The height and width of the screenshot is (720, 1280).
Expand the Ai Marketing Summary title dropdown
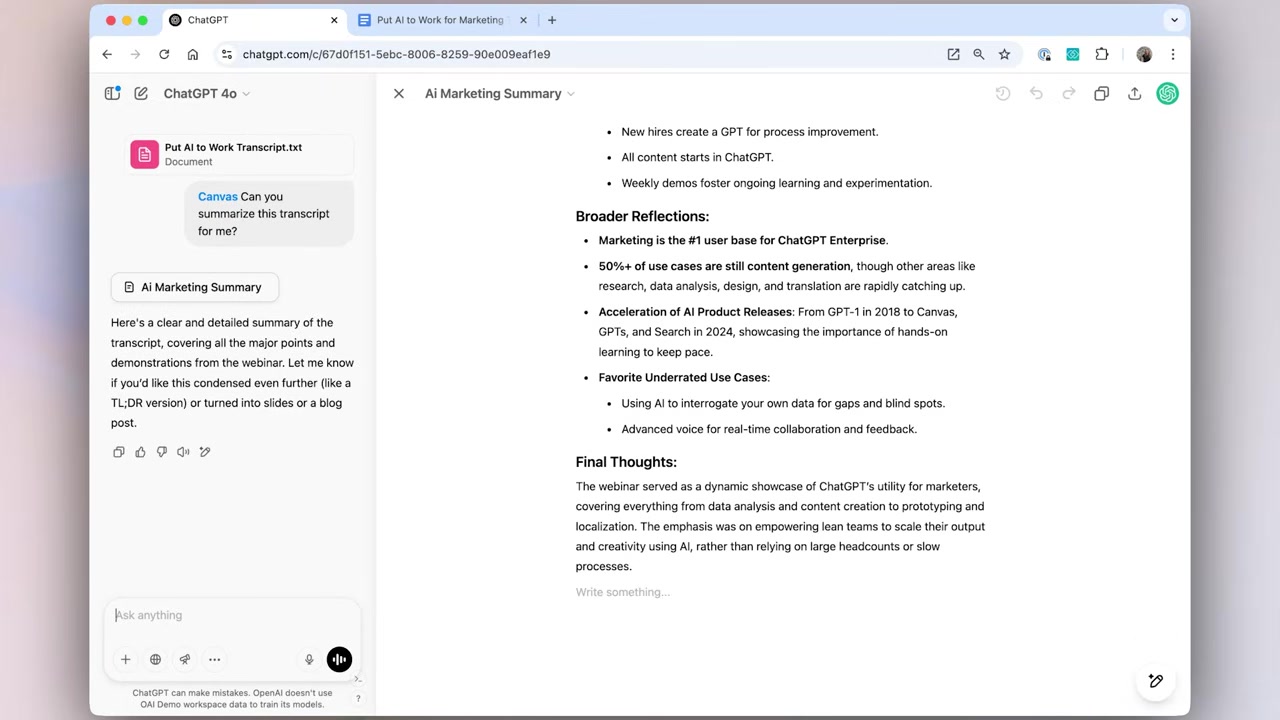[571, 94]
